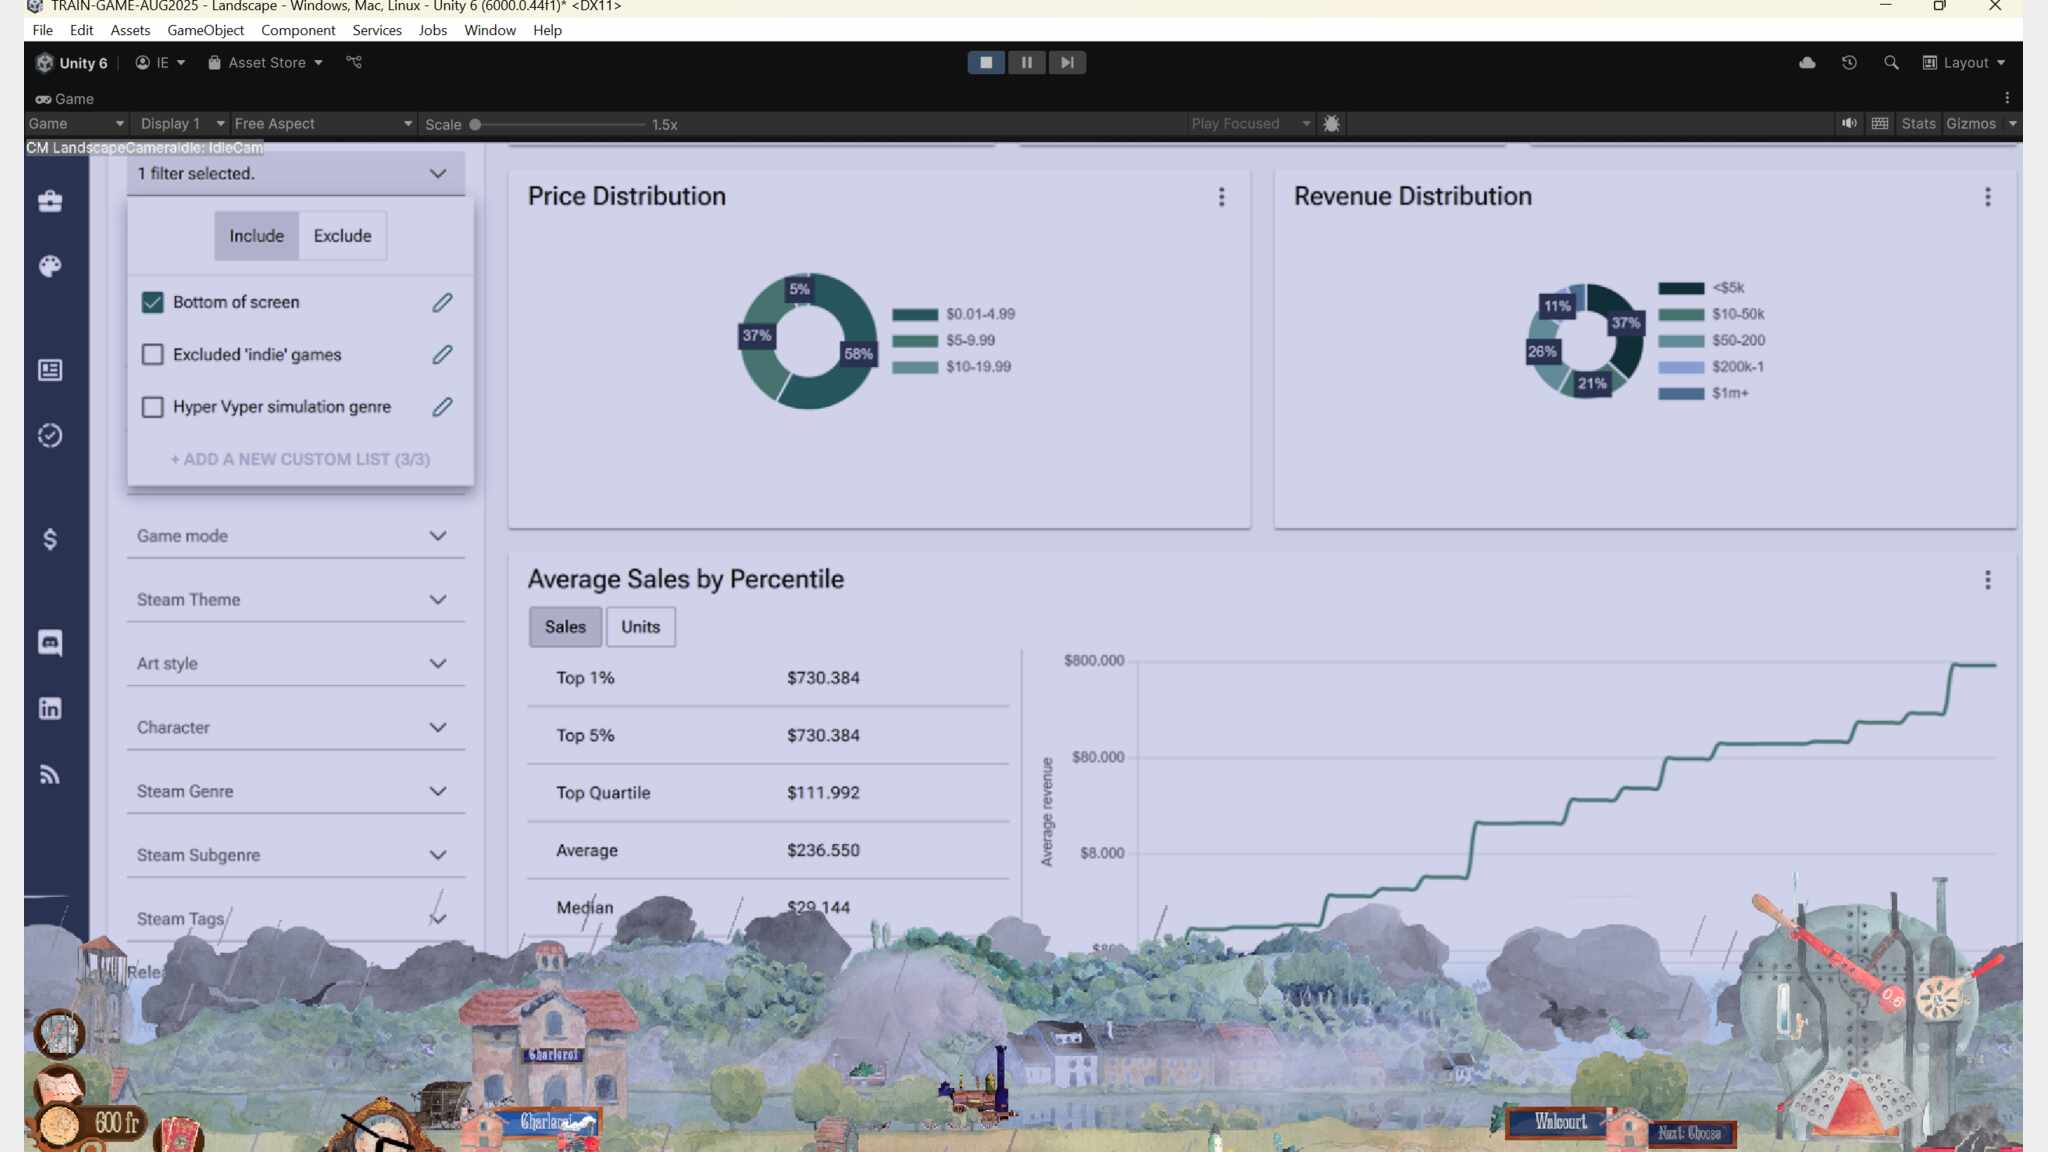Viewport: 2048px width, 1152px height.
Task: Adjust the Game view Scale slider
Action: click(x=476, y=125)
